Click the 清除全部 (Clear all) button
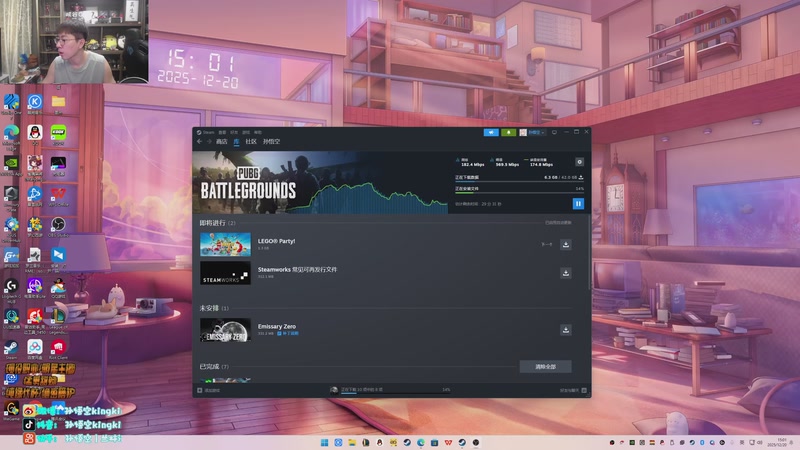 (545, 366)
